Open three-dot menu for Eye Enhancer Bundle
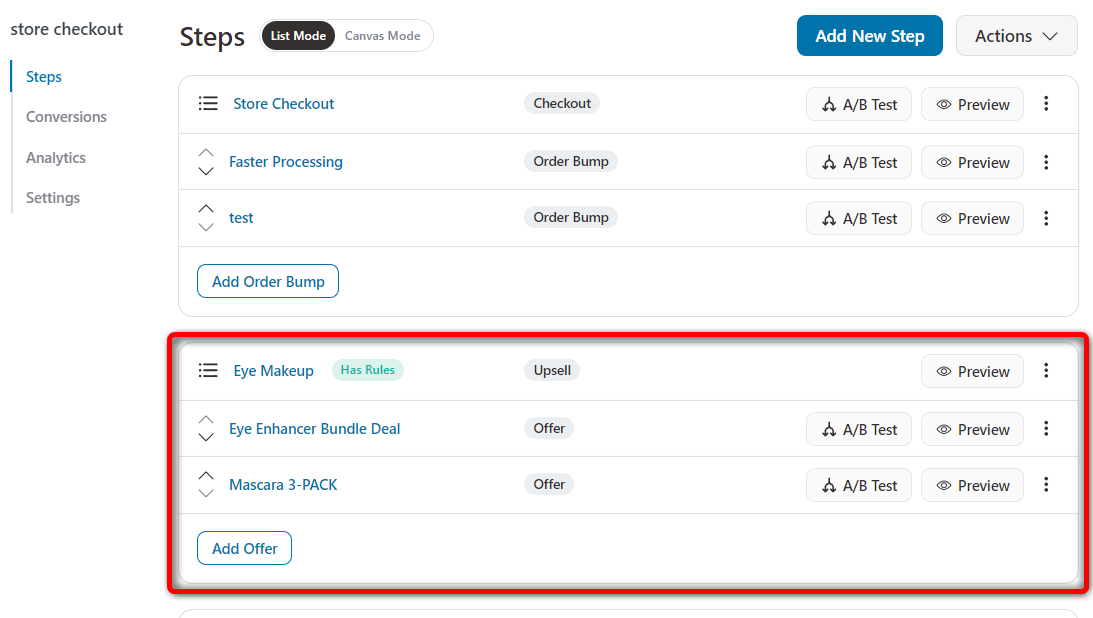 click(x=1046, y=428)
